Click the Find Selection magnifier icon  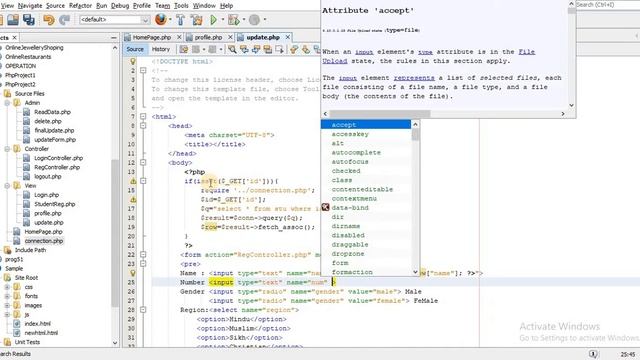232,49
